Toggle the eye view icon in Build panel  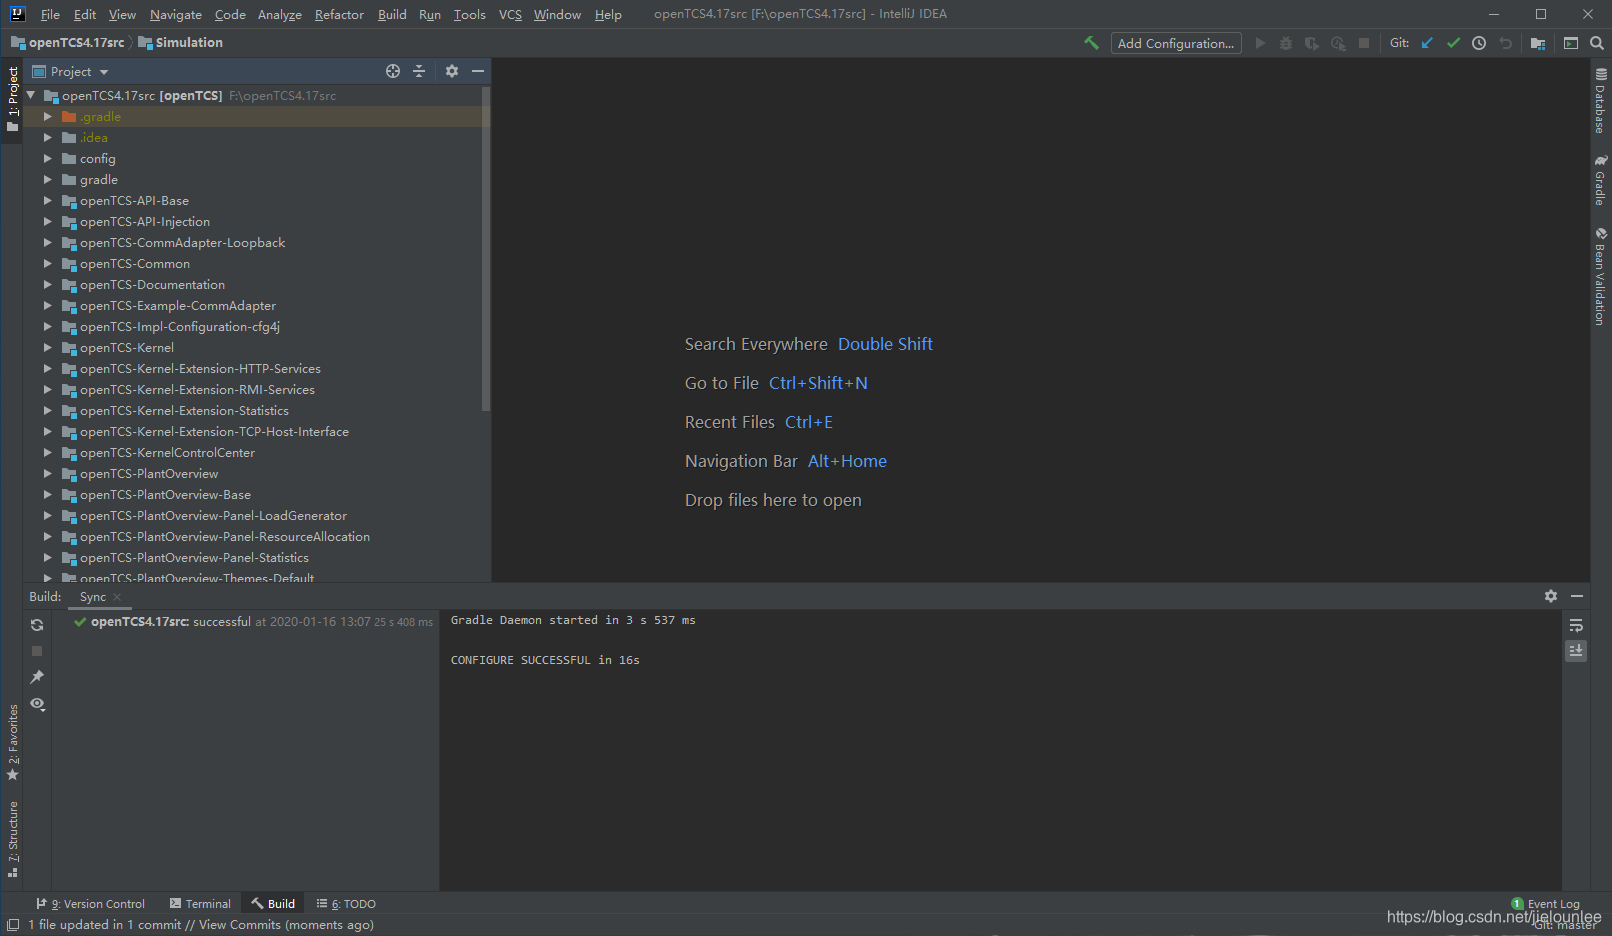37,704
